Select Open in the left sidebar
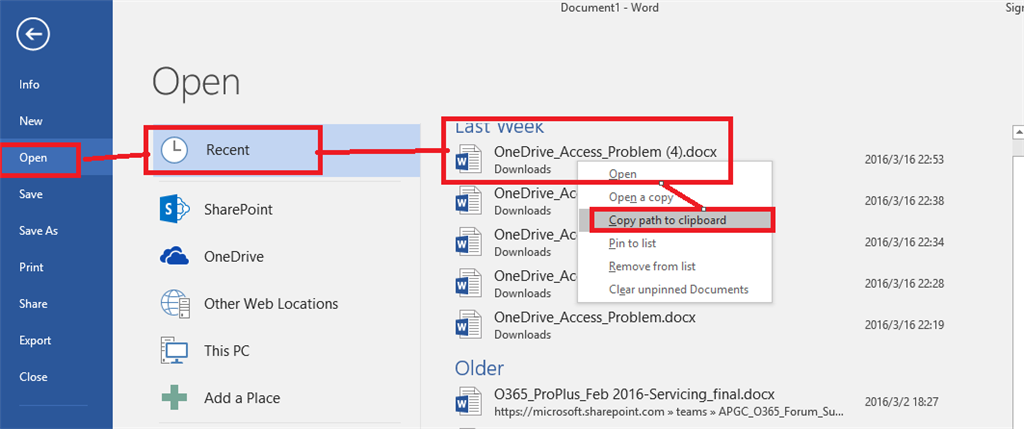The height and width of the screenshot is (429, 1024). coord(56,157)
